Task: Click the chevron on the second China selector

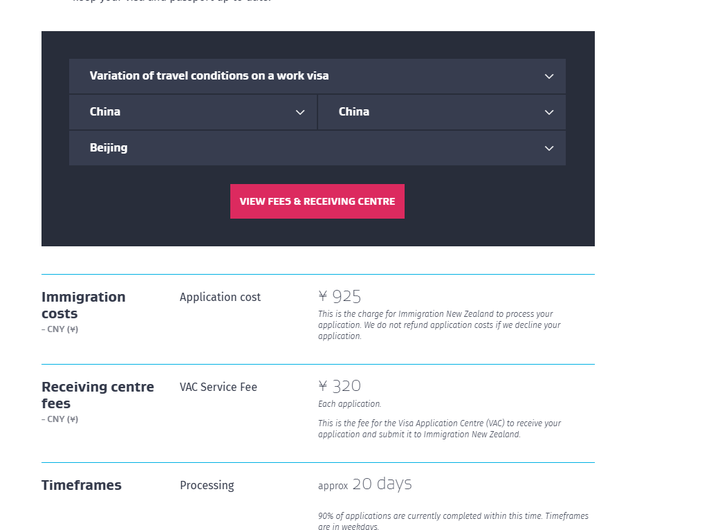Action: [x=549, y=113]
